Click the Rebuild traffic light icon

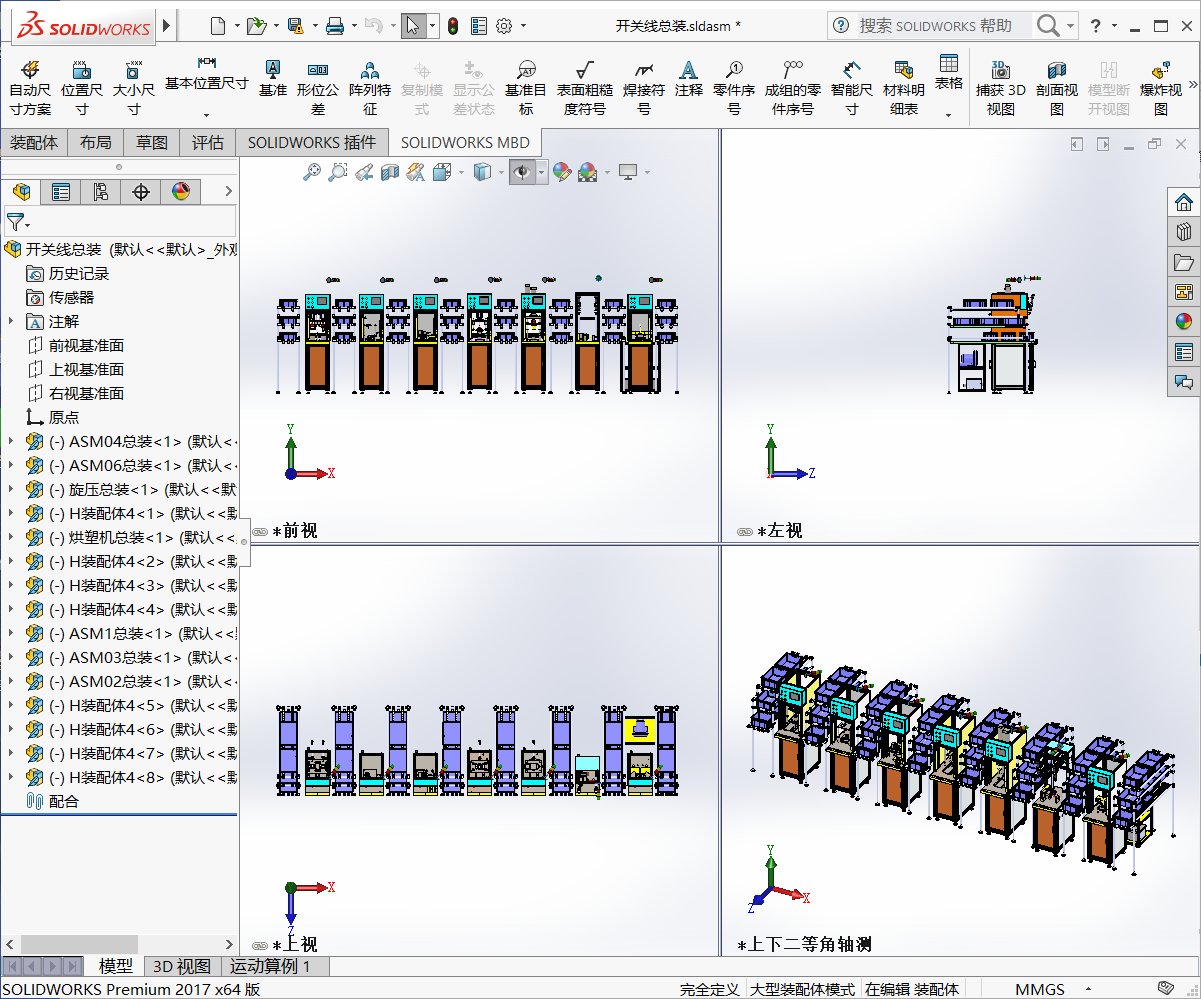pos(452,26)
